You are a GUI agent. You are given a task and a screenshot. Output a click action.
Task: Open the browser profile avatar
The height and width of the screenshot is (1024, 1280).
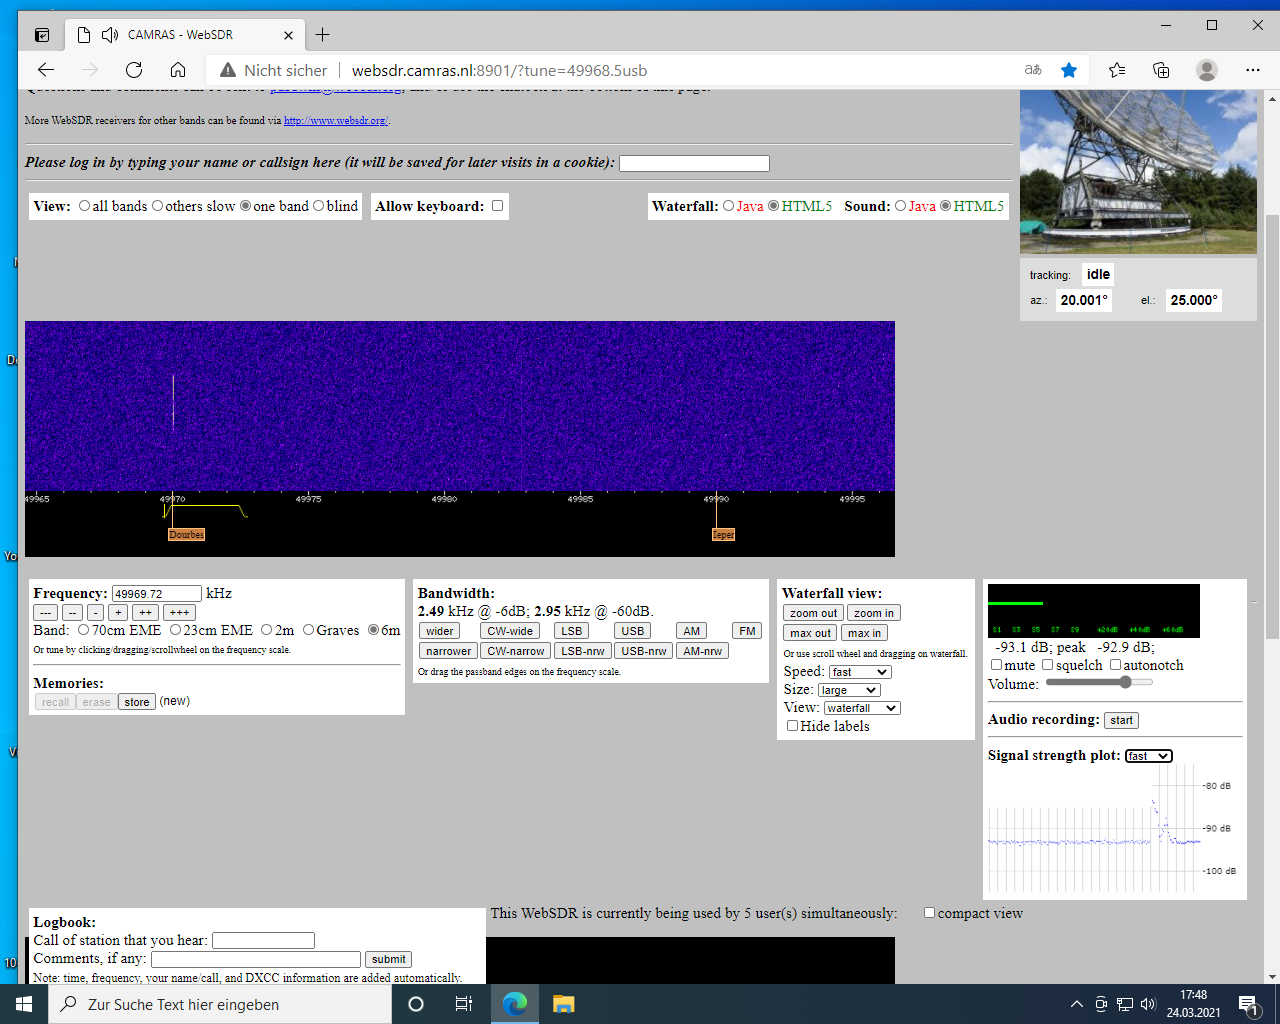click(x=1207, y=70)
